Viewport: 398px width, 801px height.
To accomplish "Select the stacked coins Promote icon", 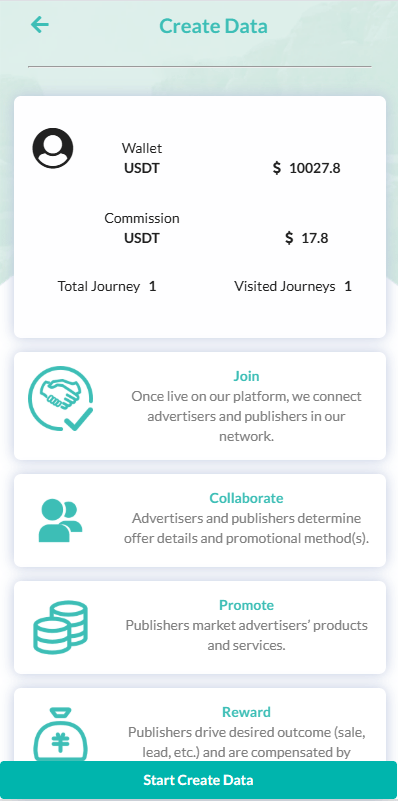I will click(x=60, y=627).
